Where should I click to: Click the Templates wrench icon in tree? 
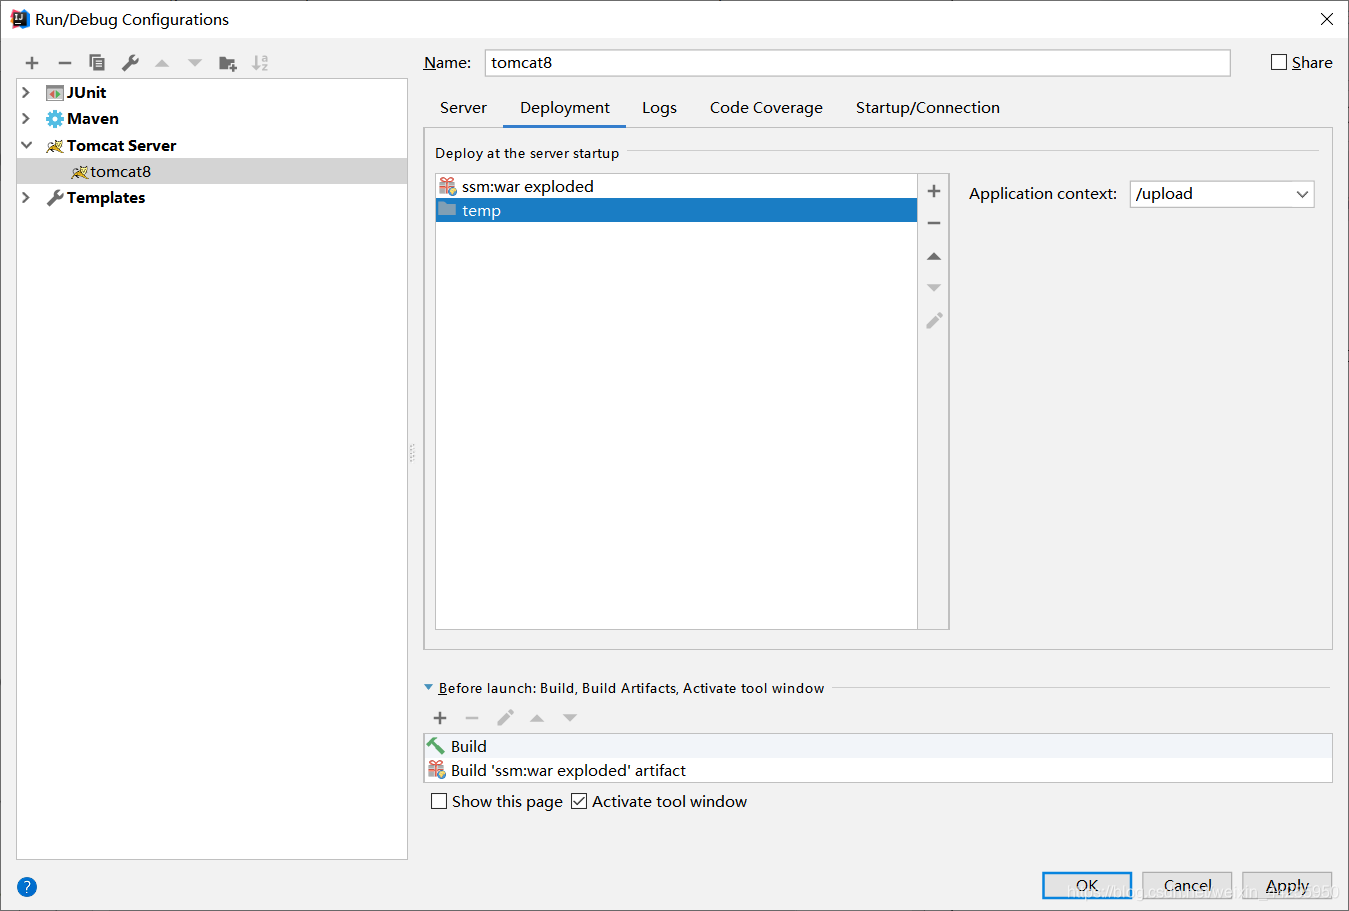[55, 198]
